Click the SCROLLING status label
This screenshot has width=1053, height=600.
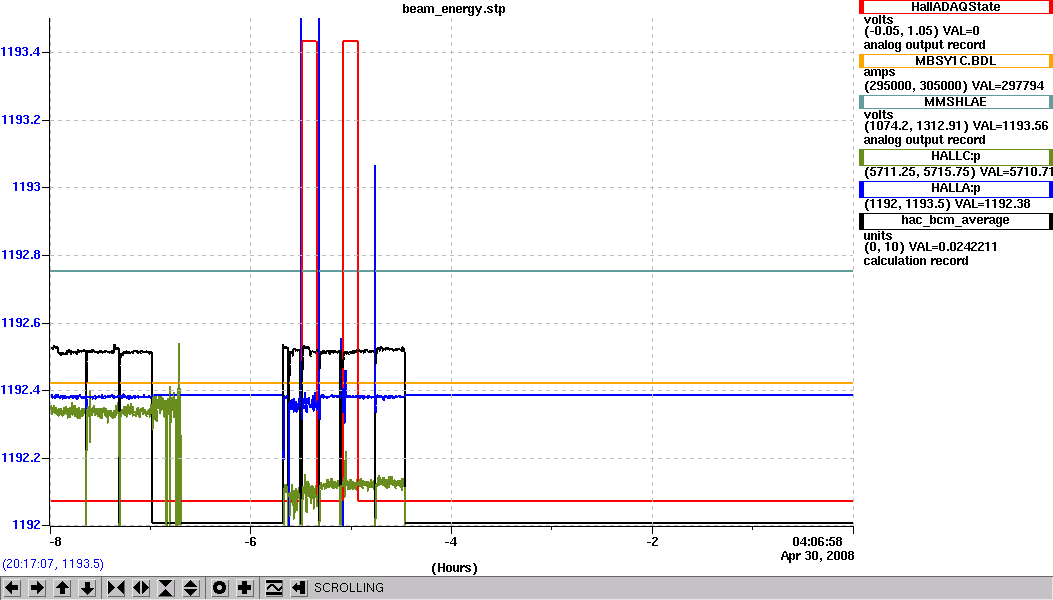click(349, 588)
